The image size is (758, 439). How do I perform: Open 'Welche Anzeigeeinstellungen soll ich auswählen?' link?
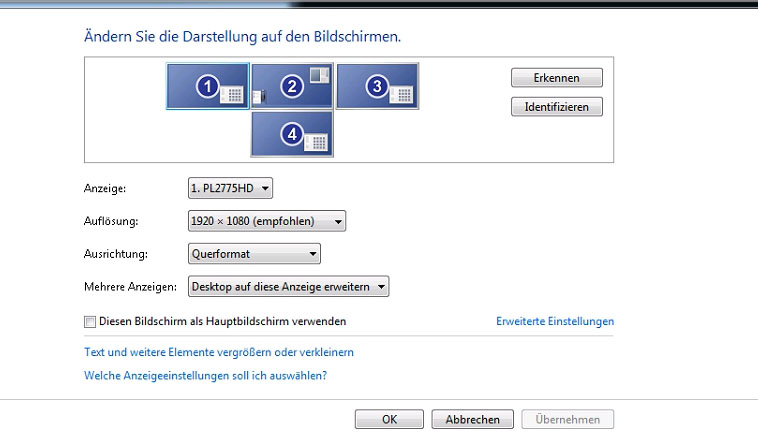tap(205, 376)
